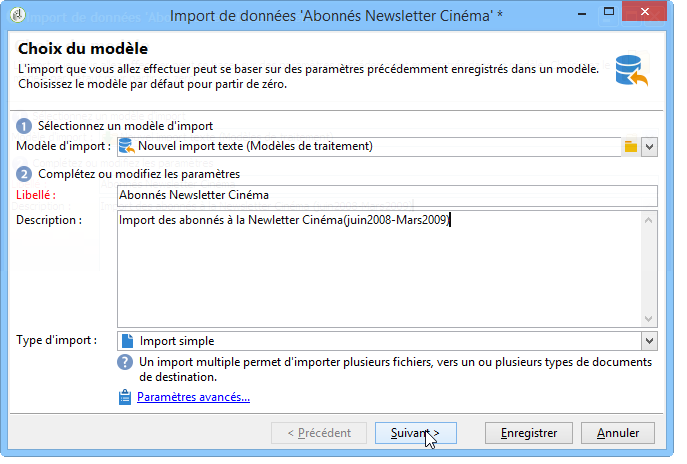Viewport: 687px width, 464px height.
Task: Click the Description scrollbar up arrow
Action: [x=649, y=220]
